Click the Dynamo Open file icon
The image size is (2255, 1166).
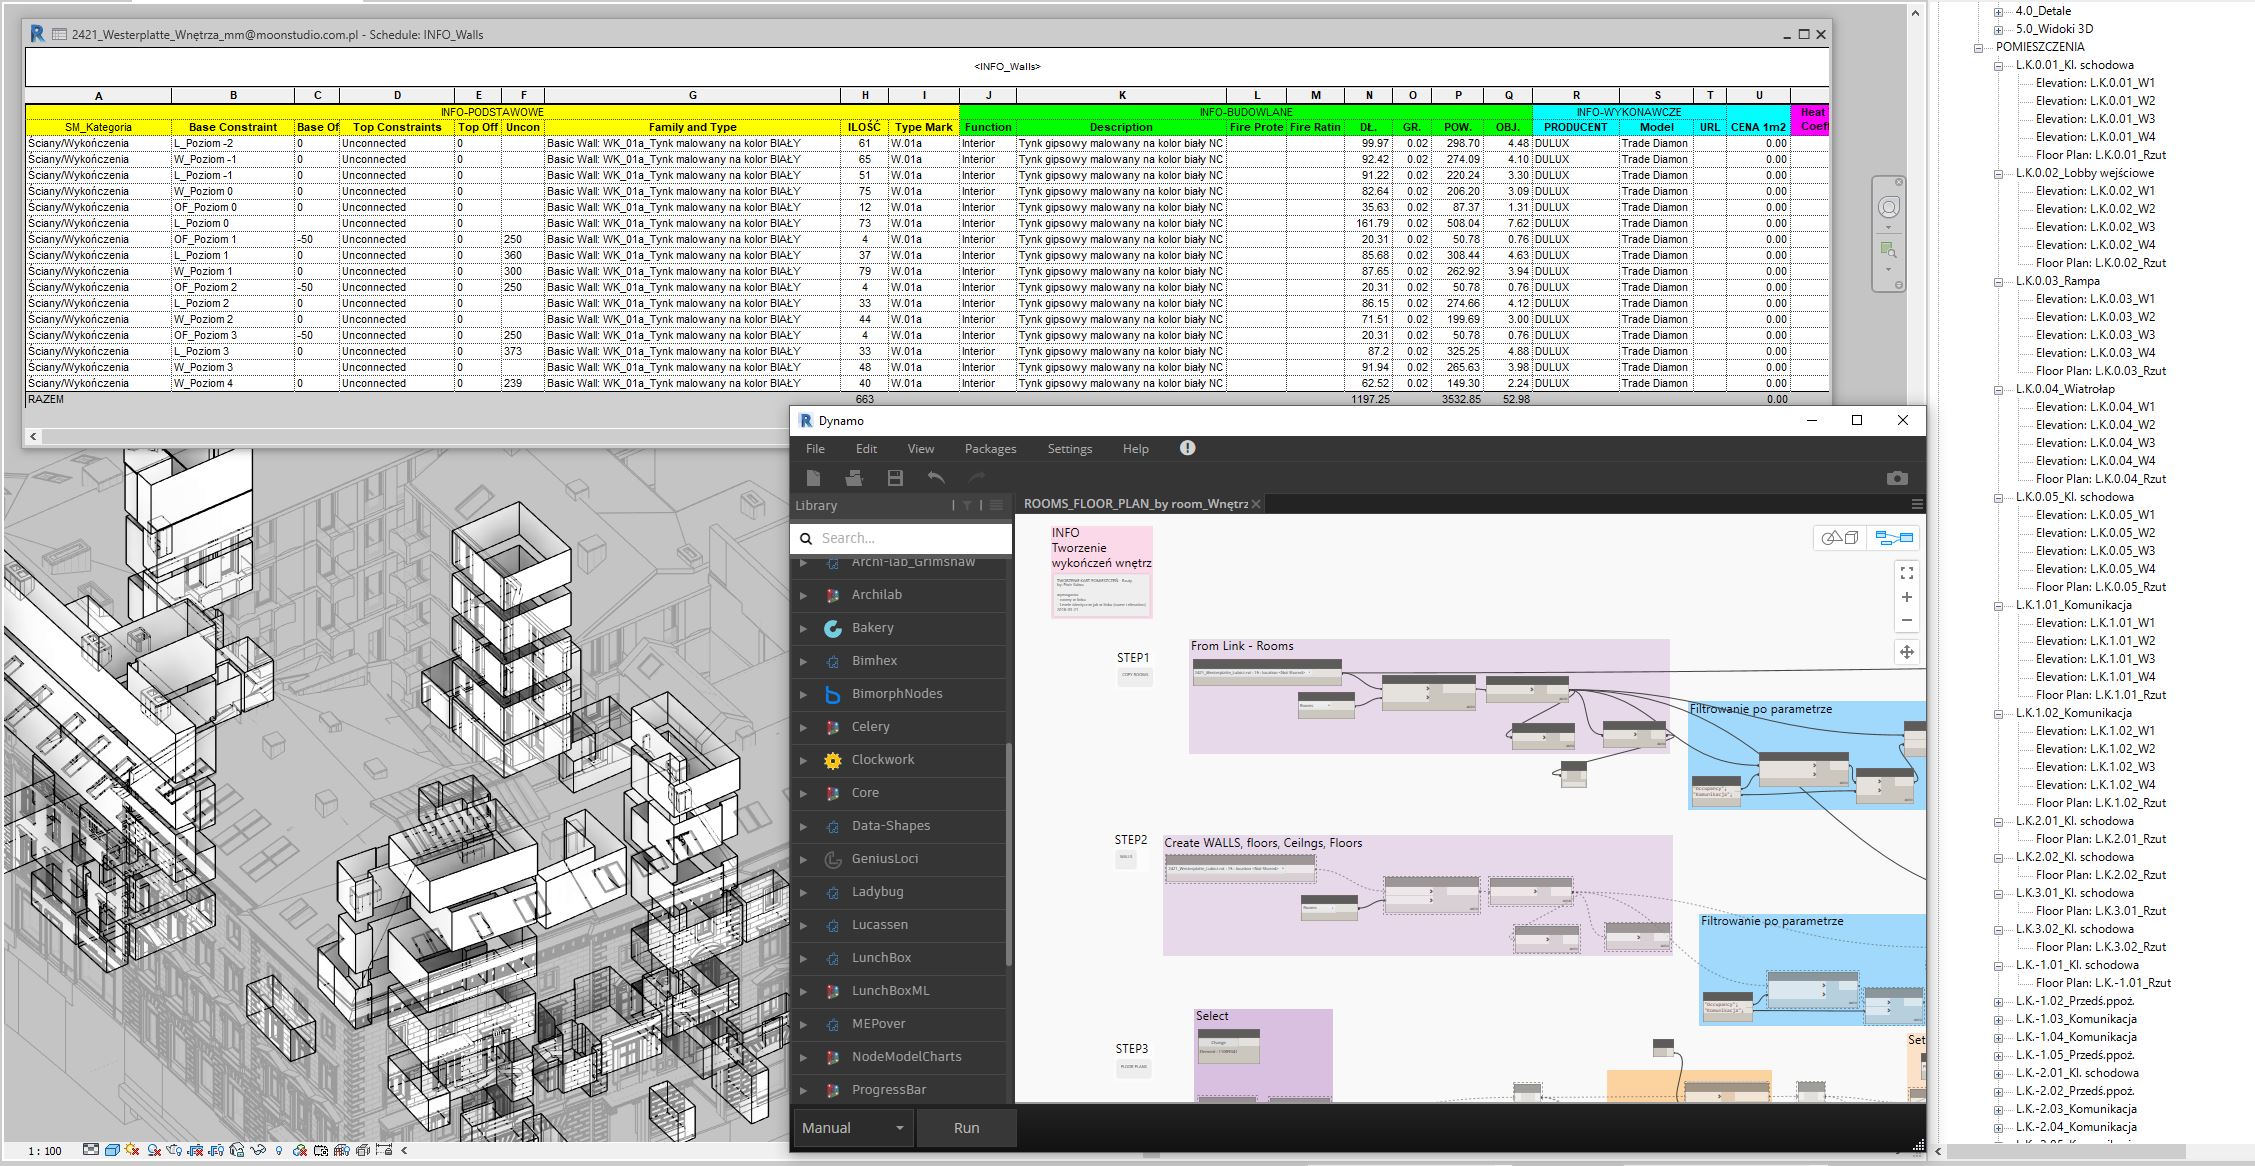854,478
